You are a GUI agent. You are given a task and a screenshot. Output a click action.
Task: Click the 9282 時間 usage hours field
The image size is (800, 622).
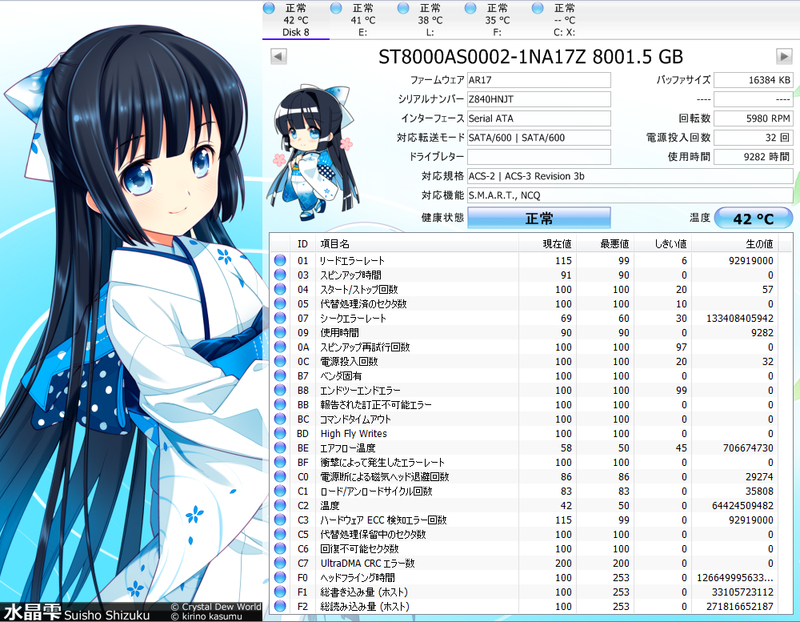click(753, 157)
